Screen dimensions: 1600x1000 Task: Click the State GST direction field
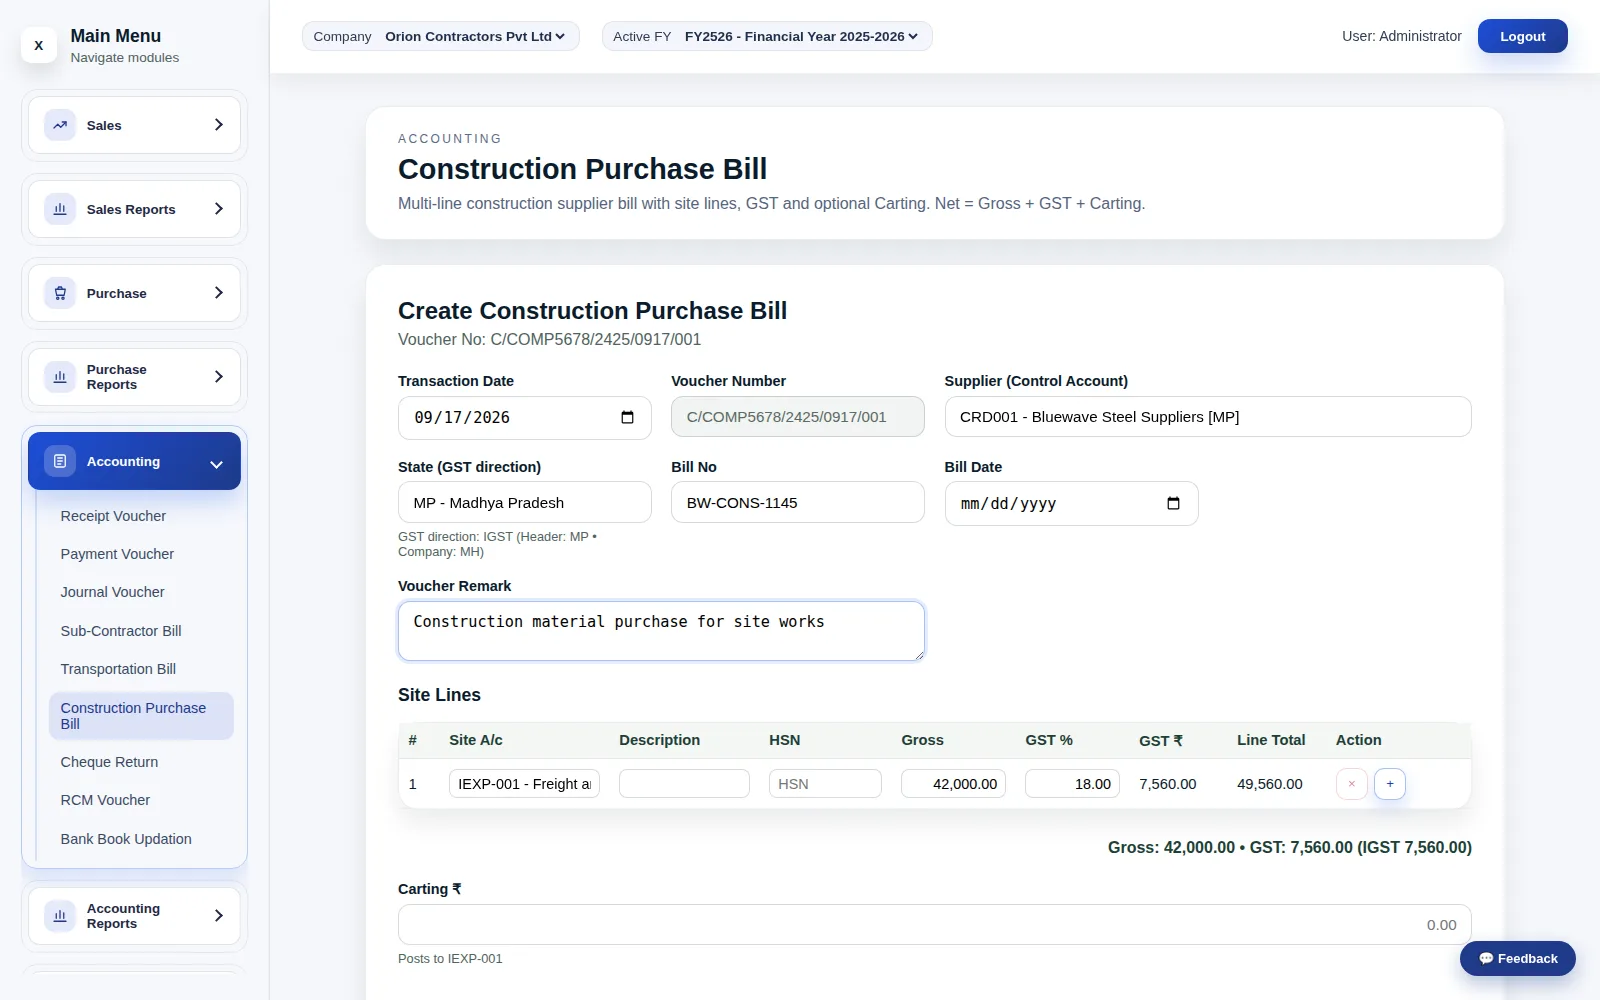(x=524, y=503)
